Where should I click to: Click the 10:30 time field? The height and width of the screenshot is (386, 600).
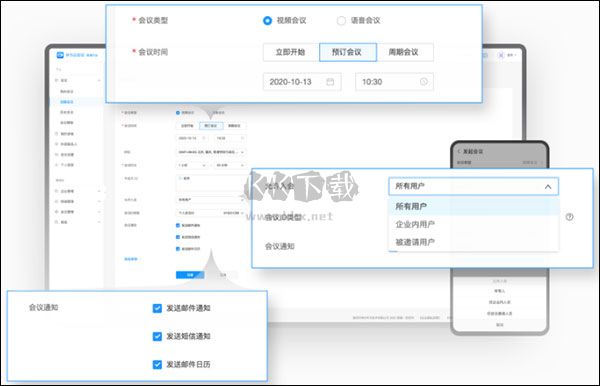pyautogui.click(x=394, y=82)
